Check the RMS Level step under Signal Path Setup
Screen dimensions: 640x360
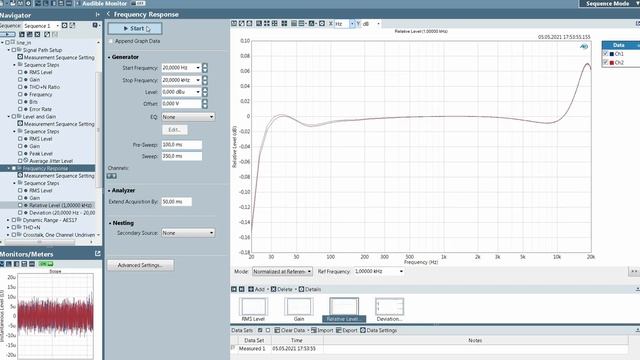(20, 72)
